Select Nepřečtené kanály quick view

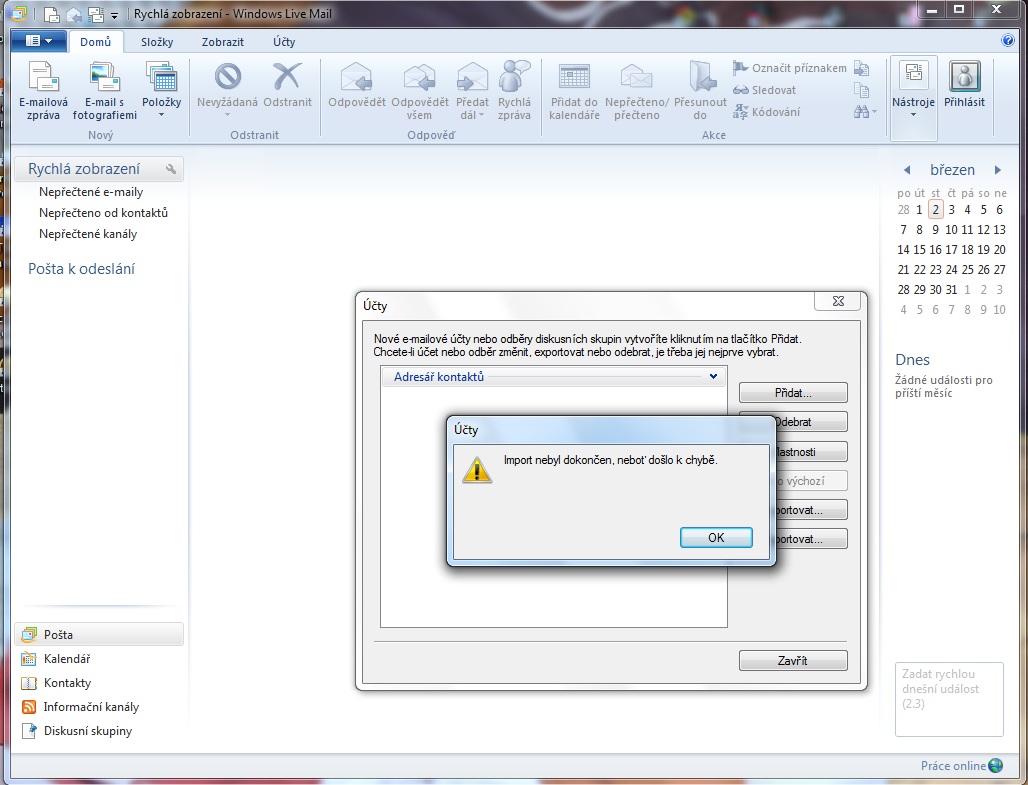(88, 234)
